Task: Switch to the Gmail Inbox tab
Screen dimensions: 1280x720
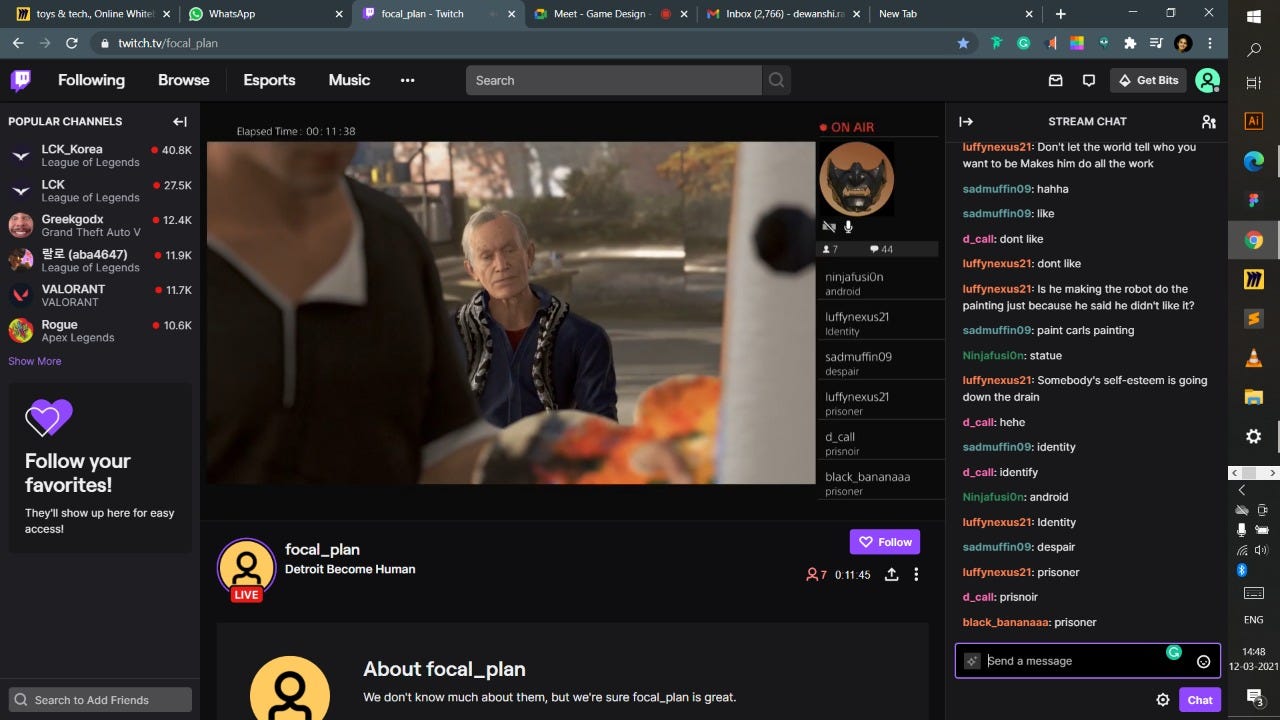Action: (x=783, y=14)
